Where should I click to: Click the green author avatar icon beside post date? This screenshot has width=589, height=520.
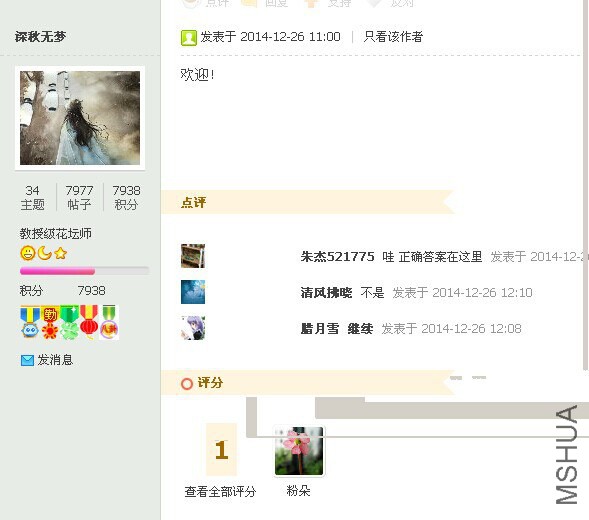[x=189, y=38]
